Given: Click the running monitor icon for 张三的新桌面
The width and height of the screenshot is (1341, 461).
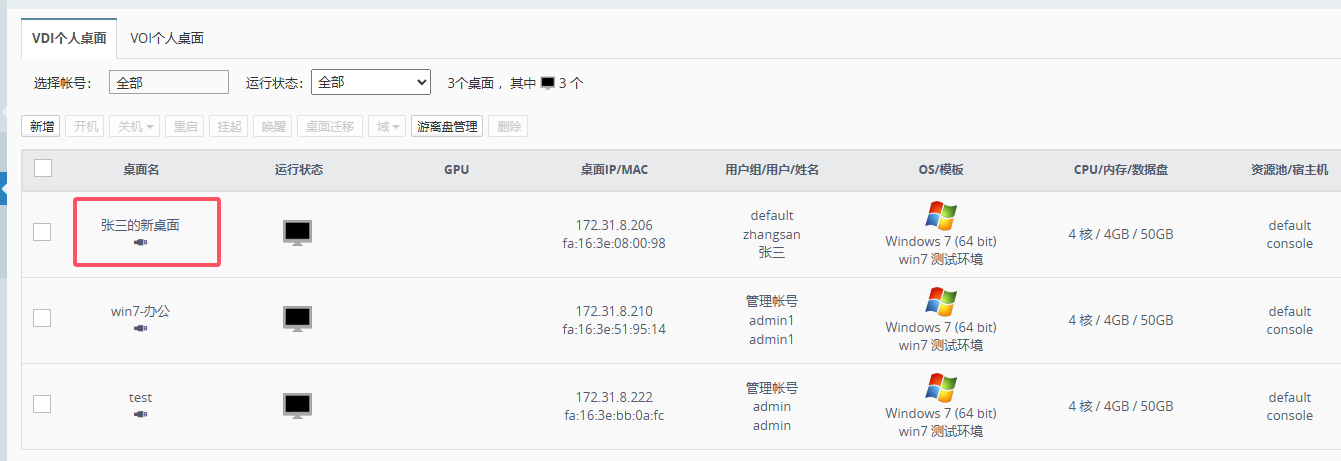Looking at the screenshot, I should click(297, 232).
